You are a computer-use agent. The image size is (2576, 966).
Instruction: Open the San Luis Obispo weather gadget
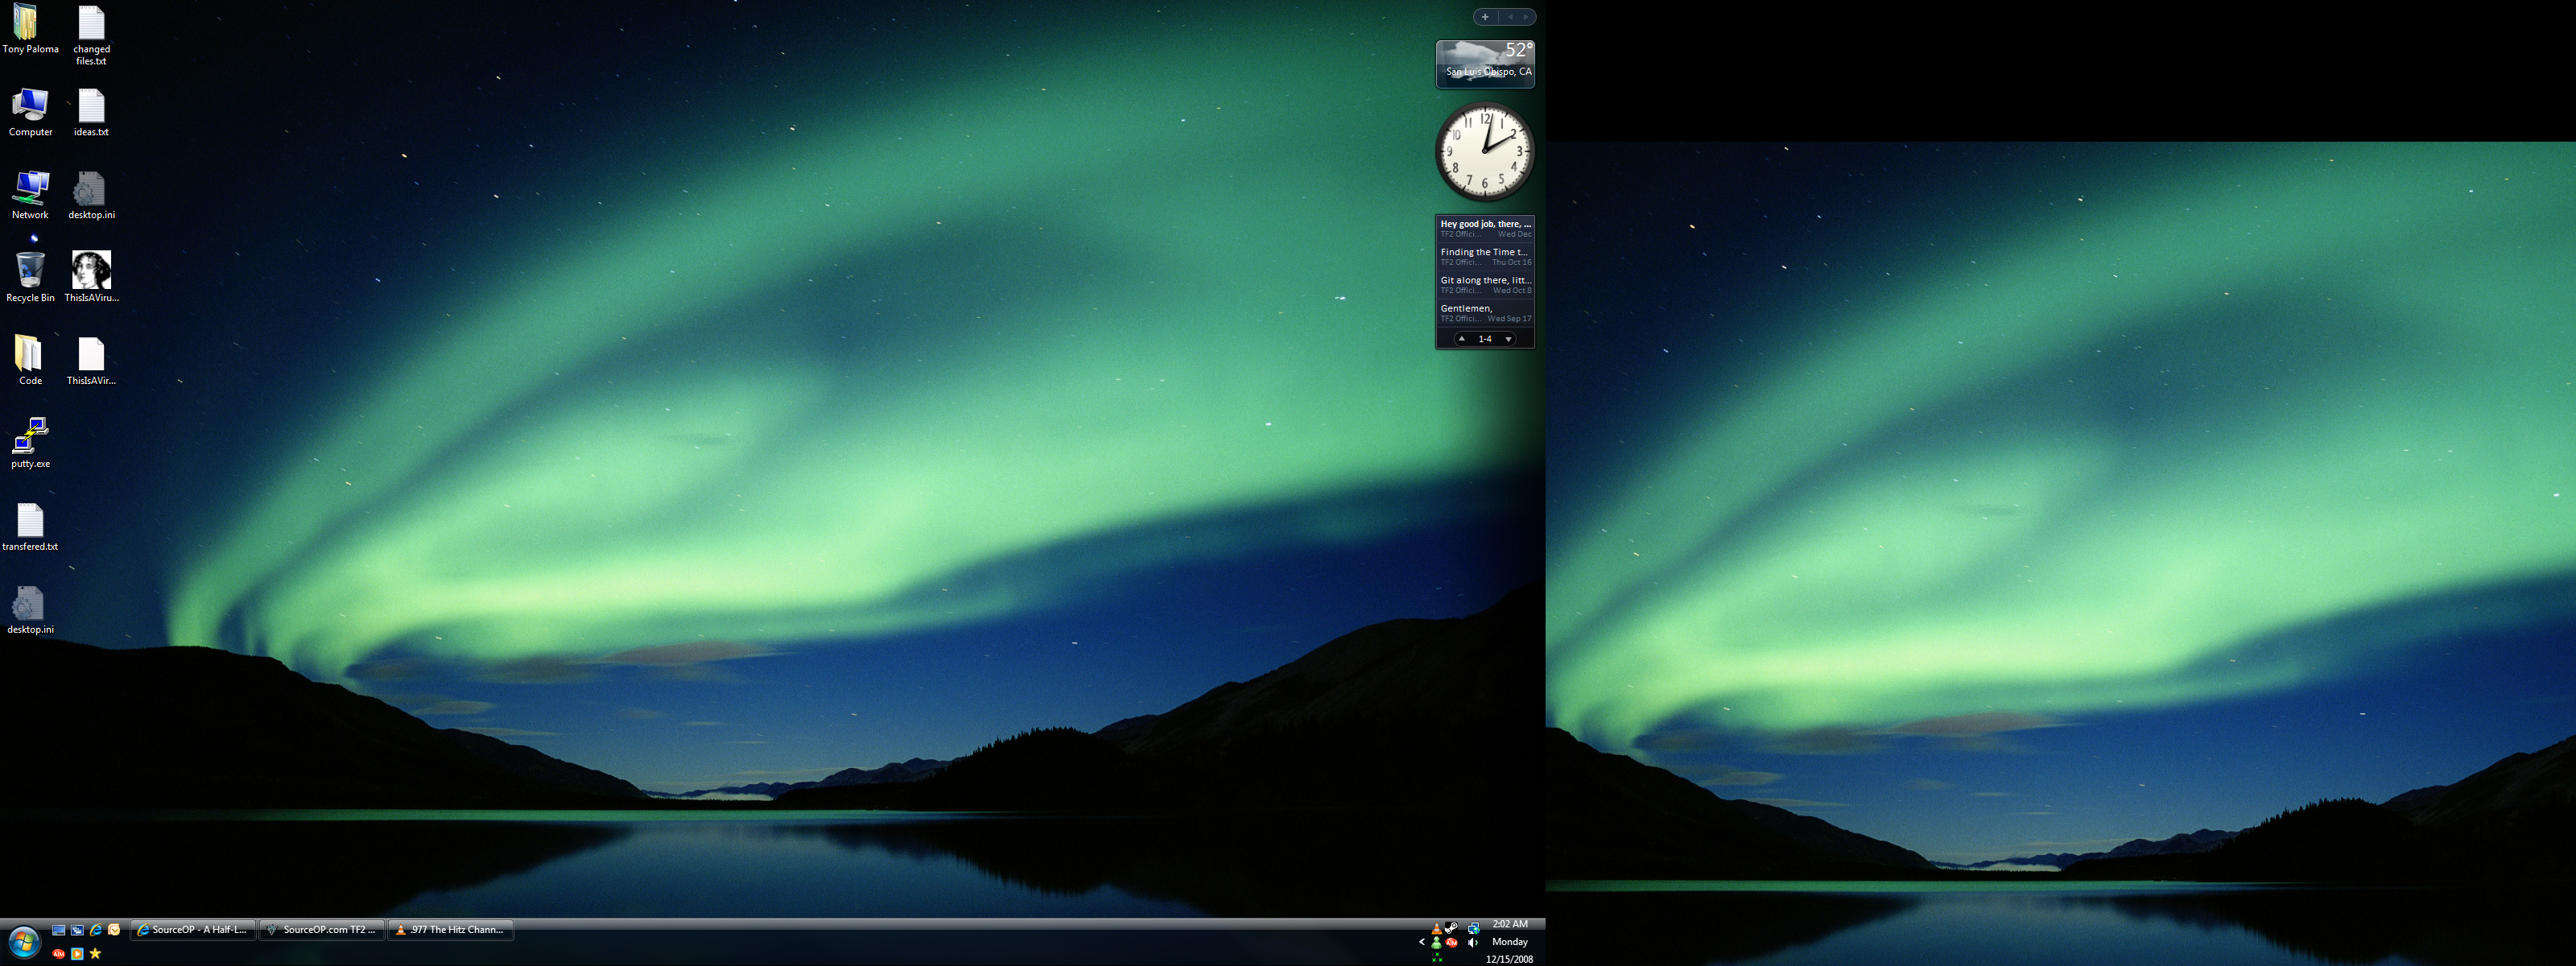[1485, 64]
